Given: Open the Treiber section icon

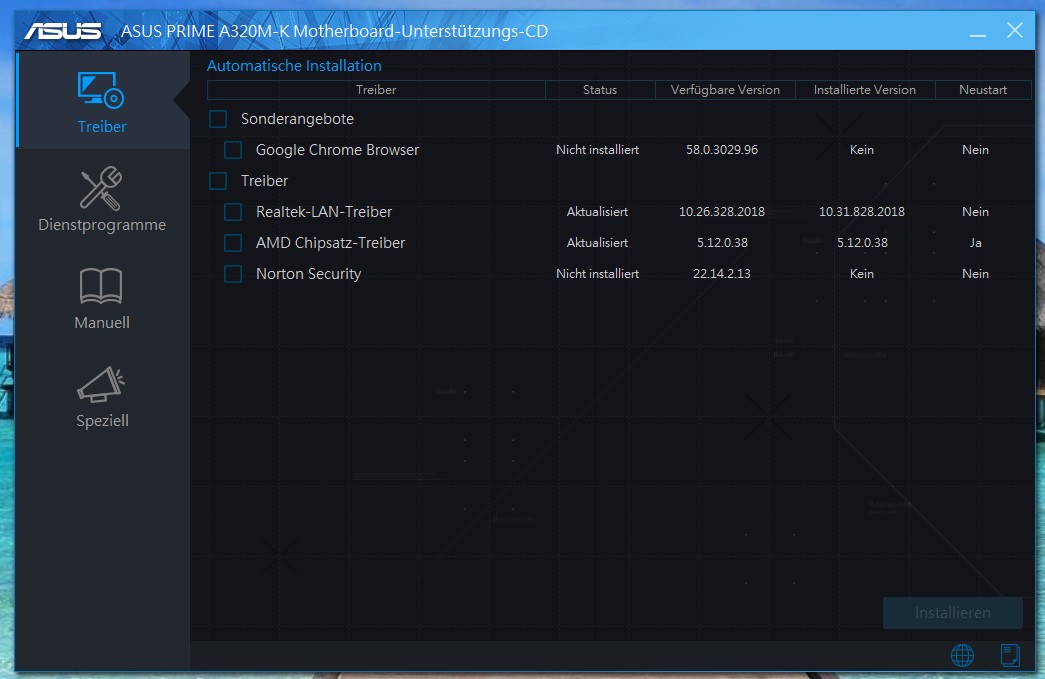Looking at the screenshot, I should [101, 90].
